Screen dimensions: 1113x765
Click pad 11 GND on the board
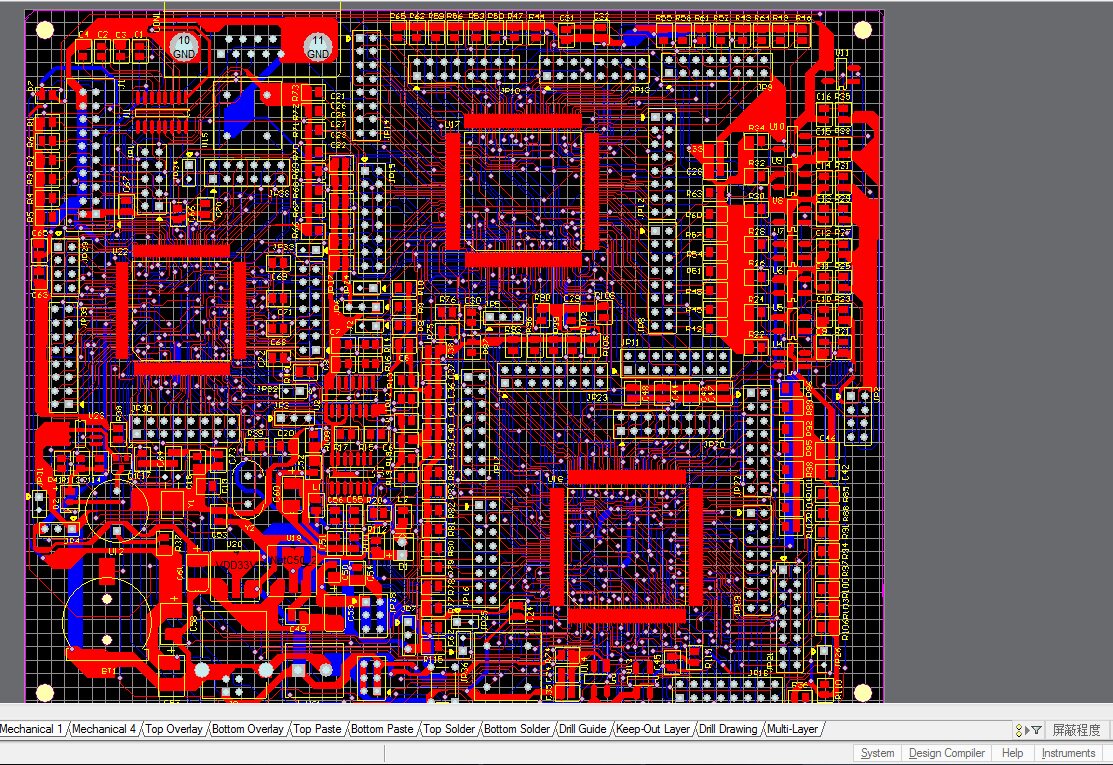coord(317,48)
